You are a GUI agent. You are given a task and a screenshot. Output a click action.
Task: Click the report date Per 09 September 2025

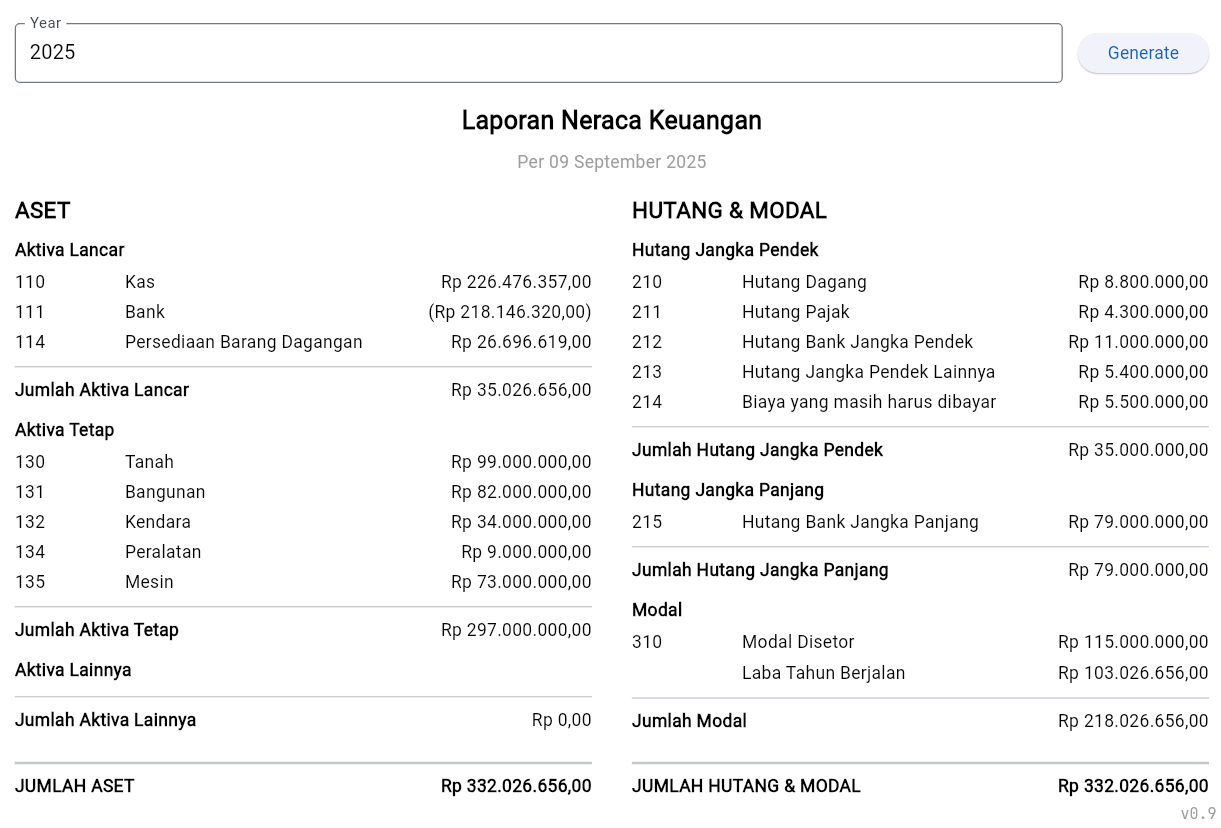611,162
